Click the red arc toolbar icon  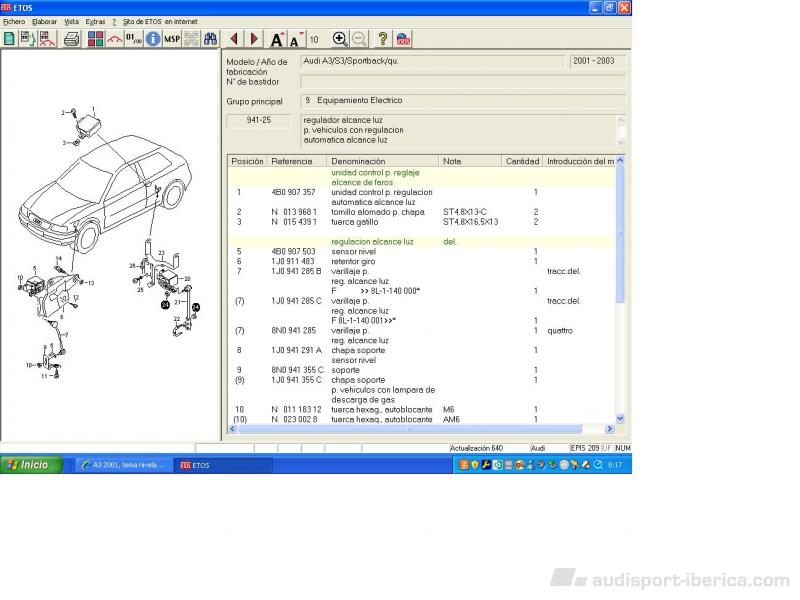tap(115, 39)
